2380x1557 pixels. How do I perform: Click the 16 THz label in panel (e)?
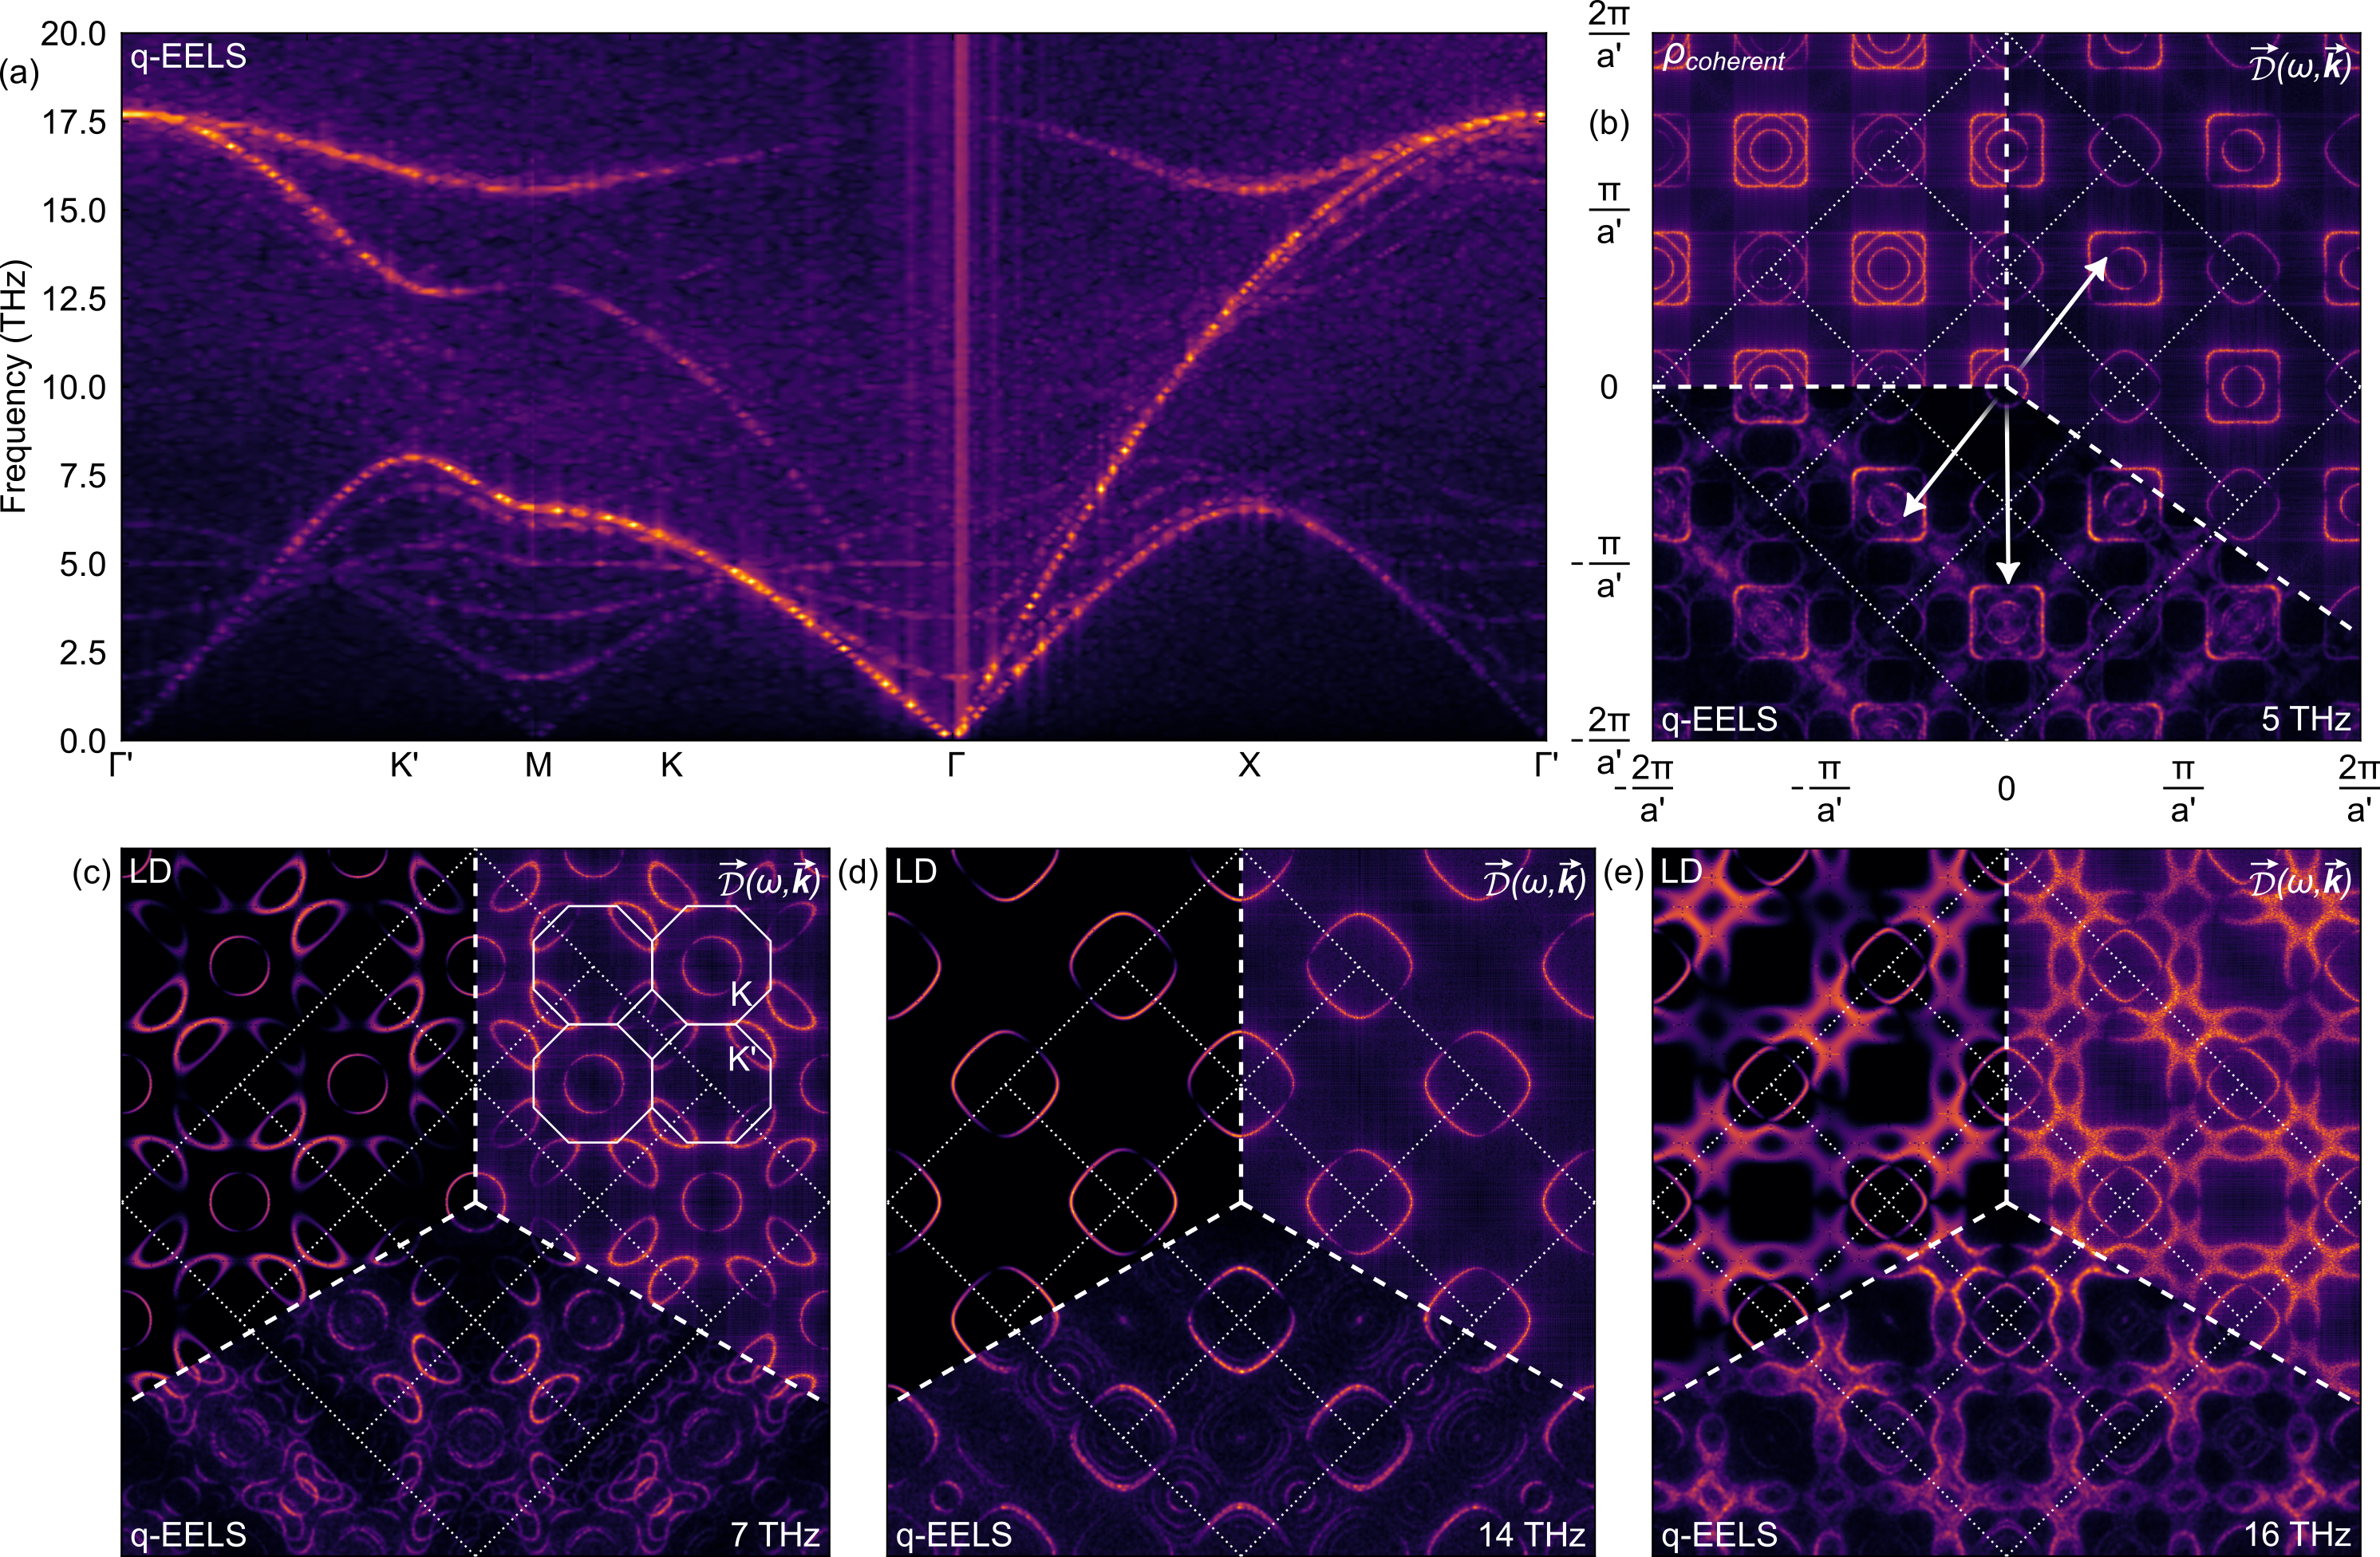2297,1534
